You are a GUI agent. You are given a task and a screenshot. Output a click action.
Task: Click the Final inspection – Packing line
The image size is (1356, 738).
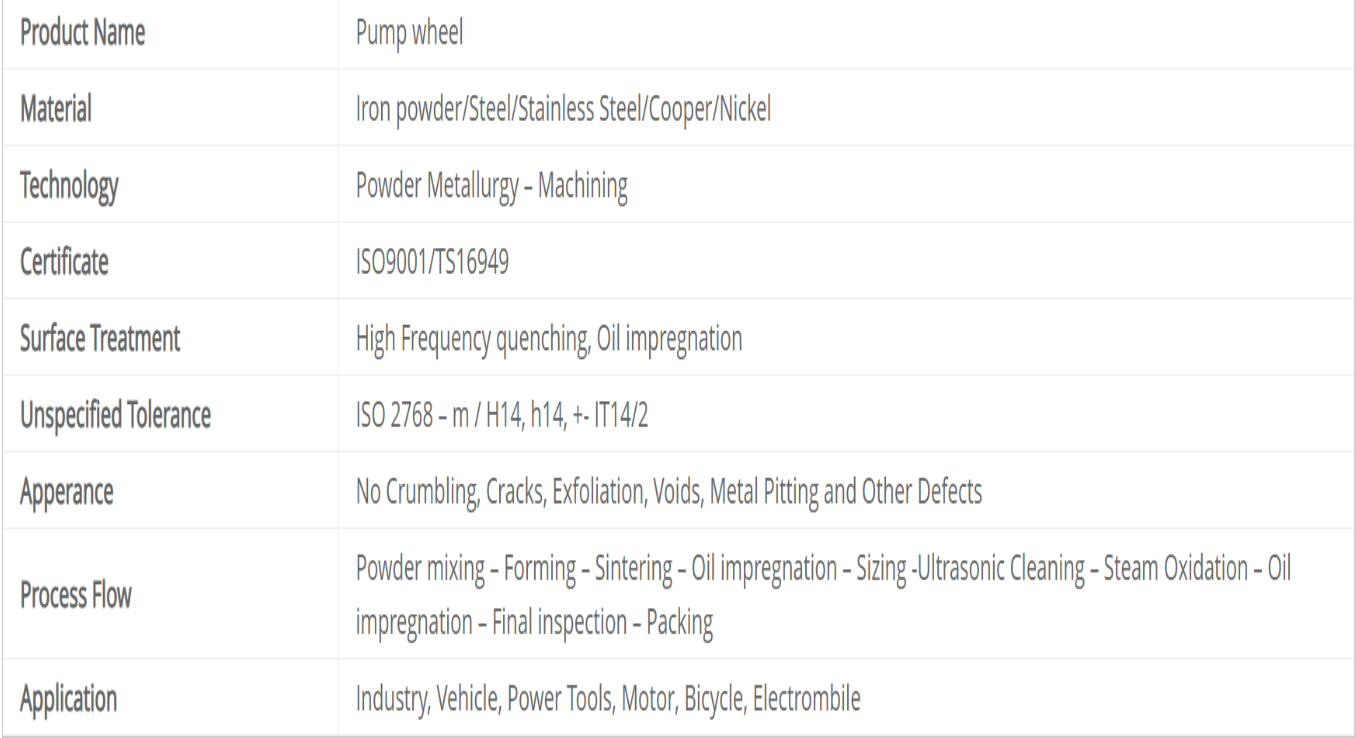[x=534, y=622]
